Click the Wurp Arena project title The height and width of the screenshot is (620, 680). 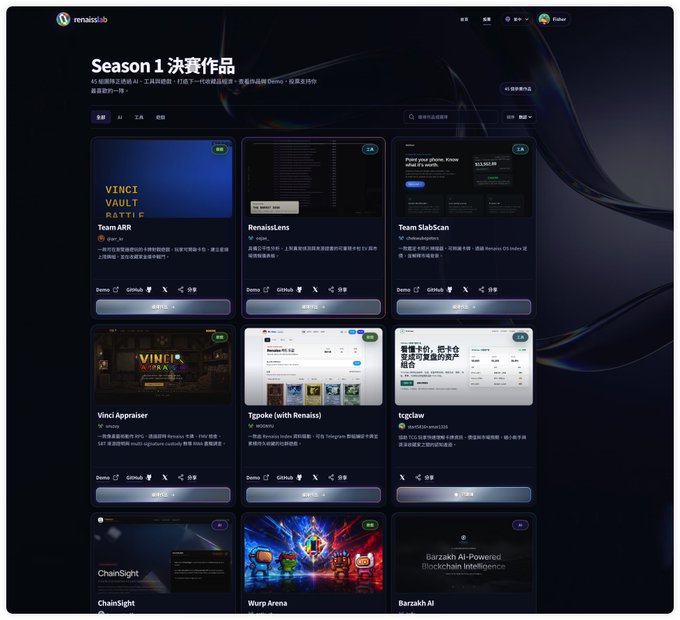[x=267, y=603]
